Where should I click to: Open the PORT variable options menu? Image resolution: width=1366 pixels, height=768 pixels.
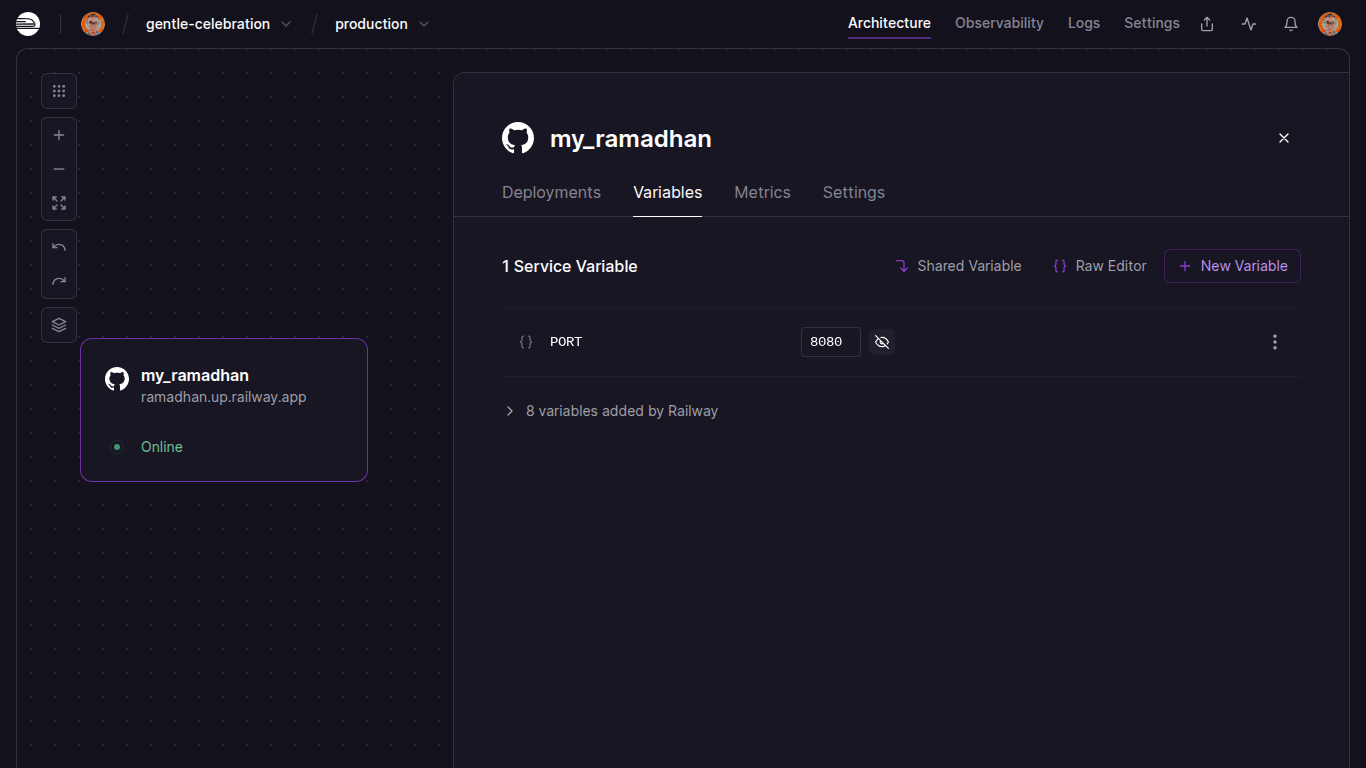(1274, 342)
